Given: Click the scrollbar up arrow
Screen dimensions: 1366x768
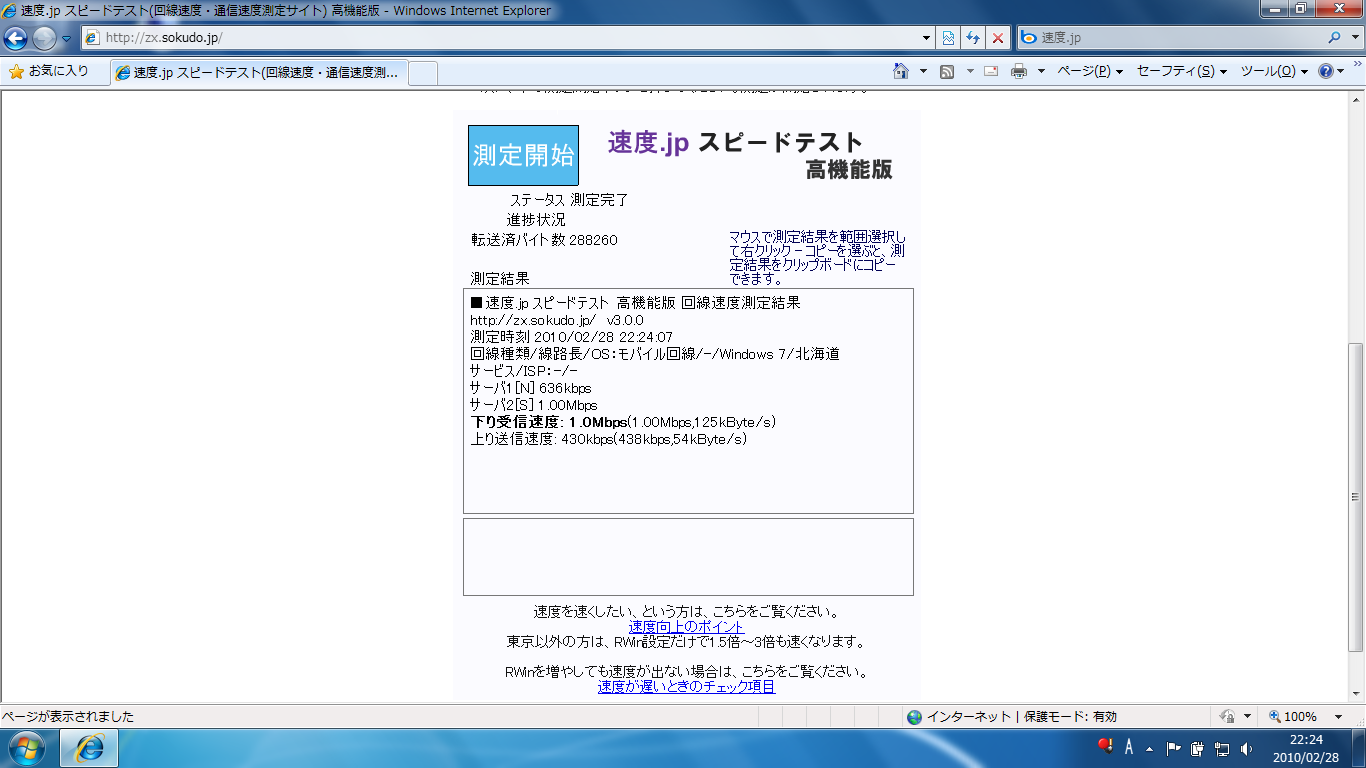Looking at the screenshot, I should click(x=1356, y=99).
